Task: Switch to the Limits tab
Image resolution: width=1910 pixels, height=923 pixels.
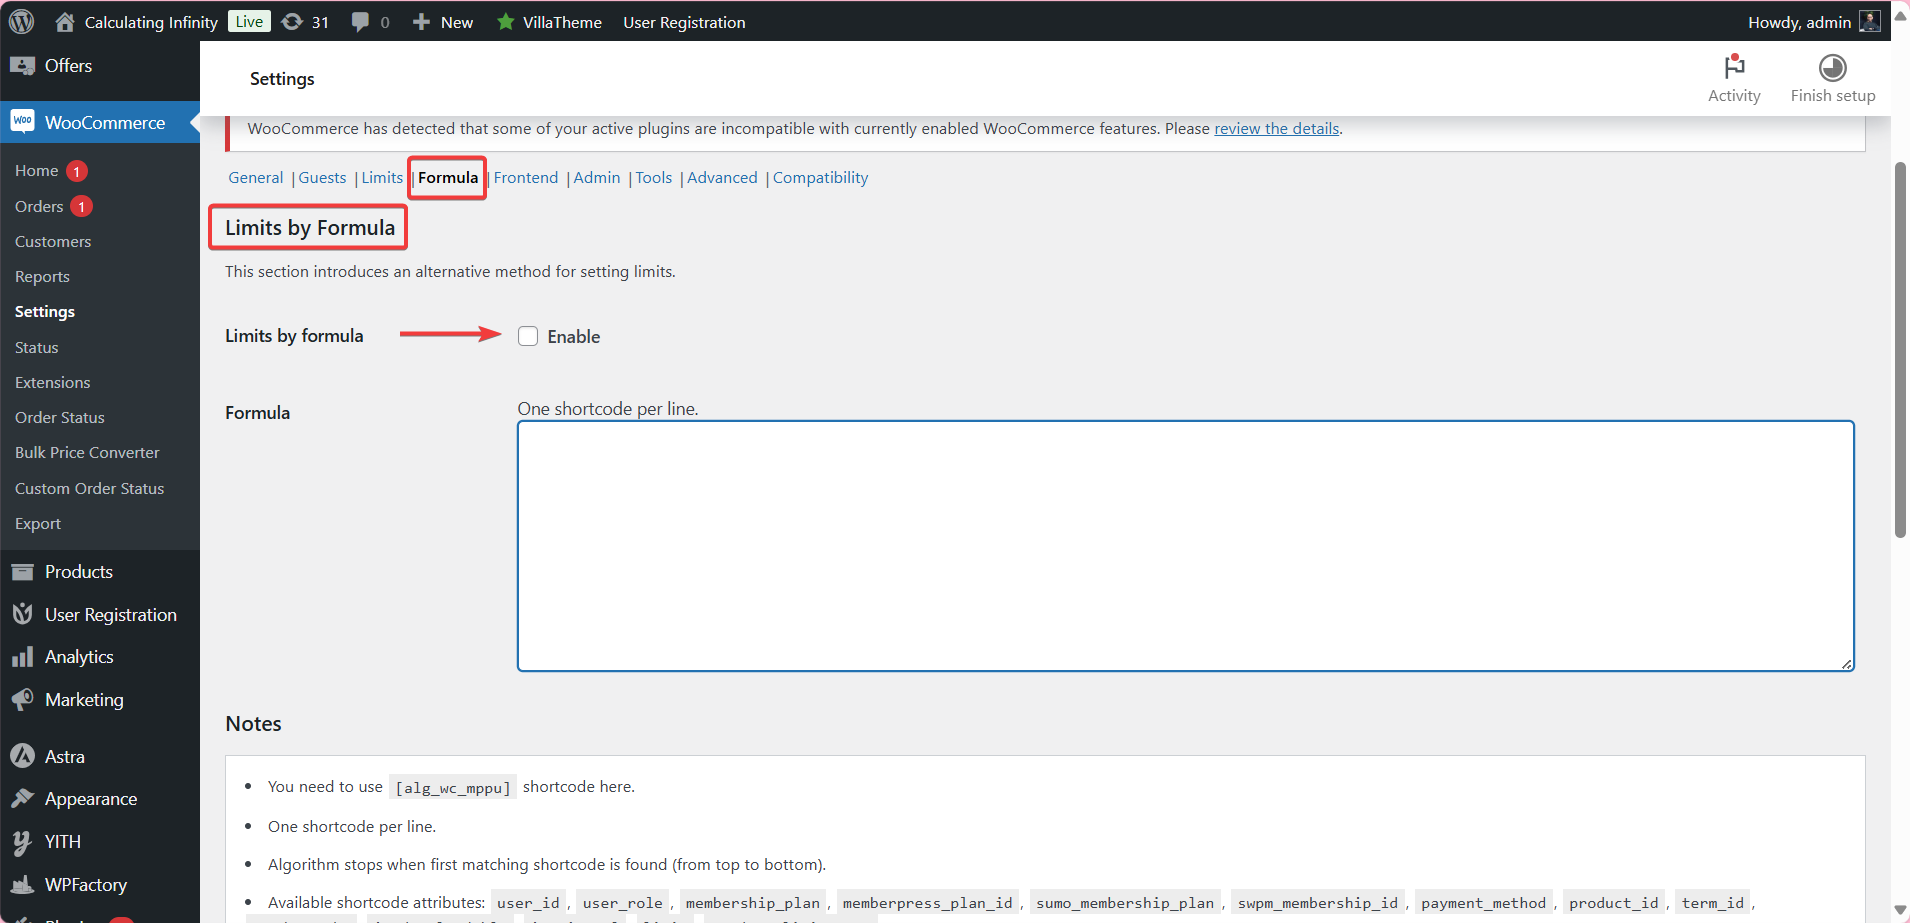Action: click(382, 177)
